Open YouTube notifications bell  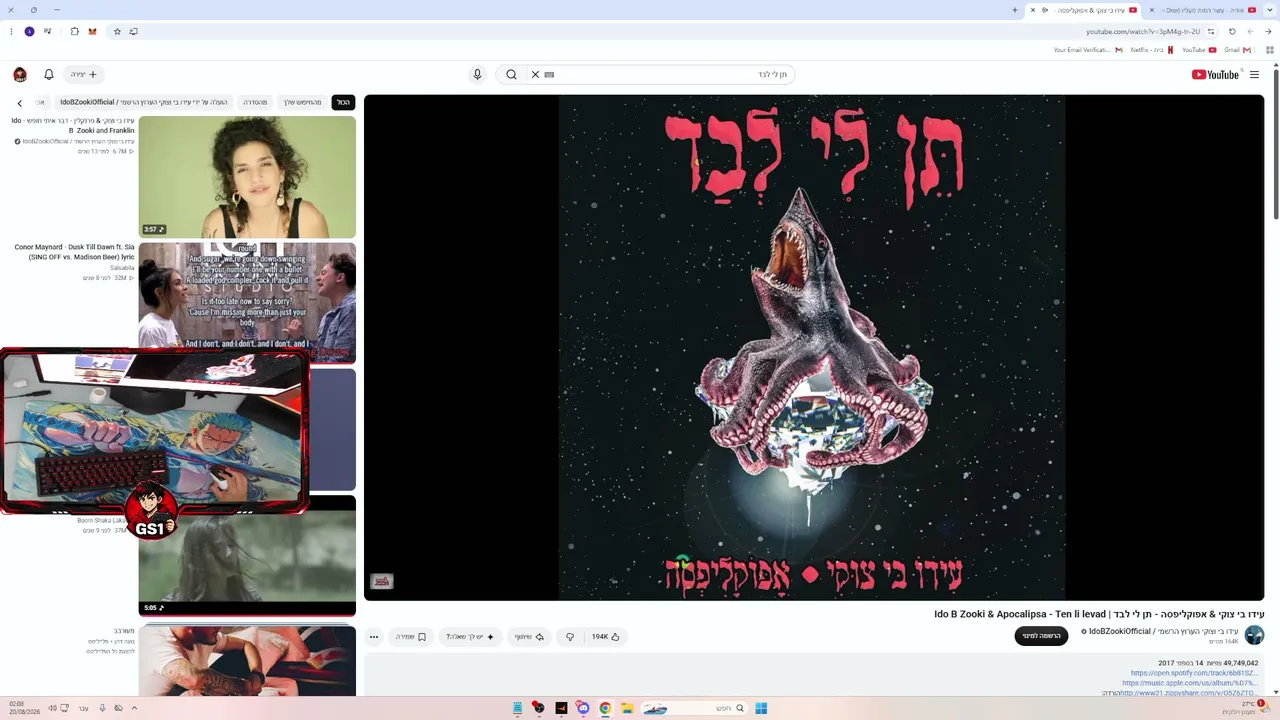pyautogui.click(x=48, y=74)
